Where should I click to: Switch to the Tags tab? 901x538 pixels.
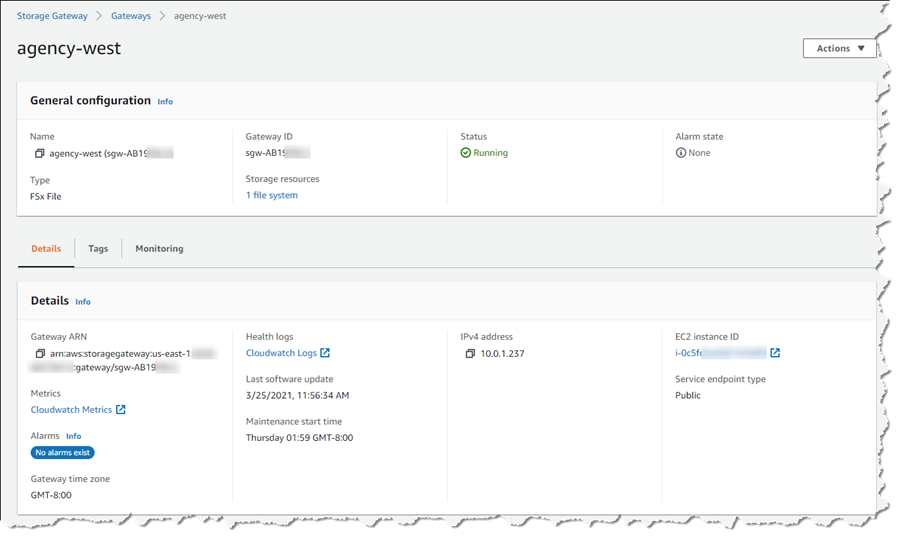(x=98, y=249)
